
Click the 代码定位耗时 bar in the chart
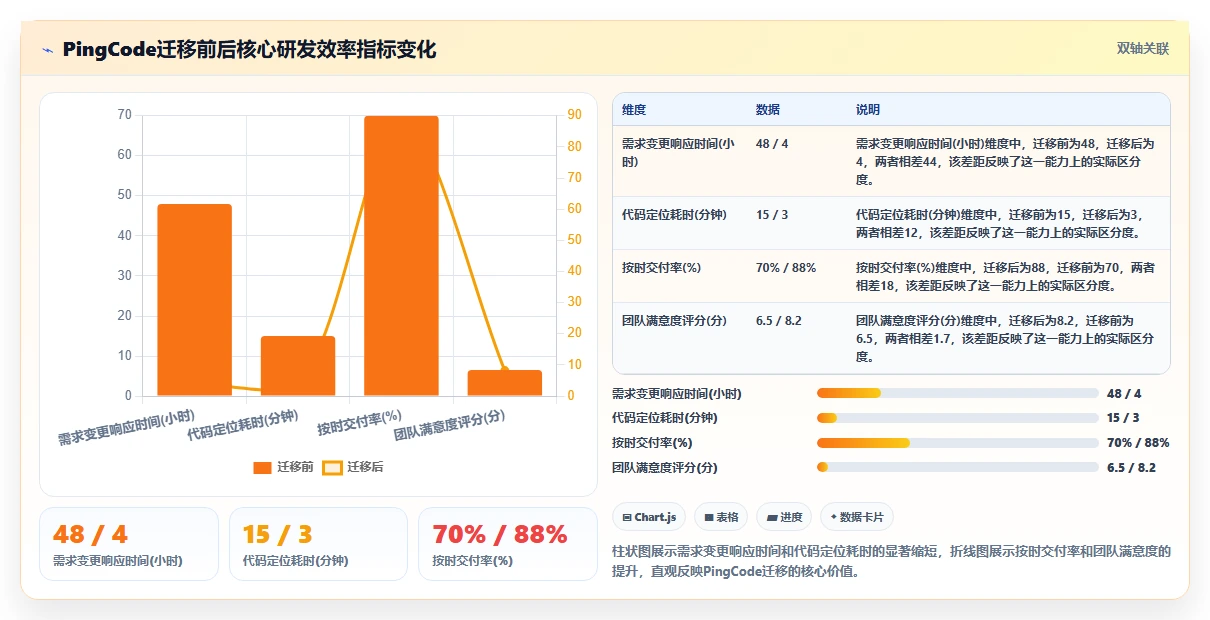click(298, 366)
